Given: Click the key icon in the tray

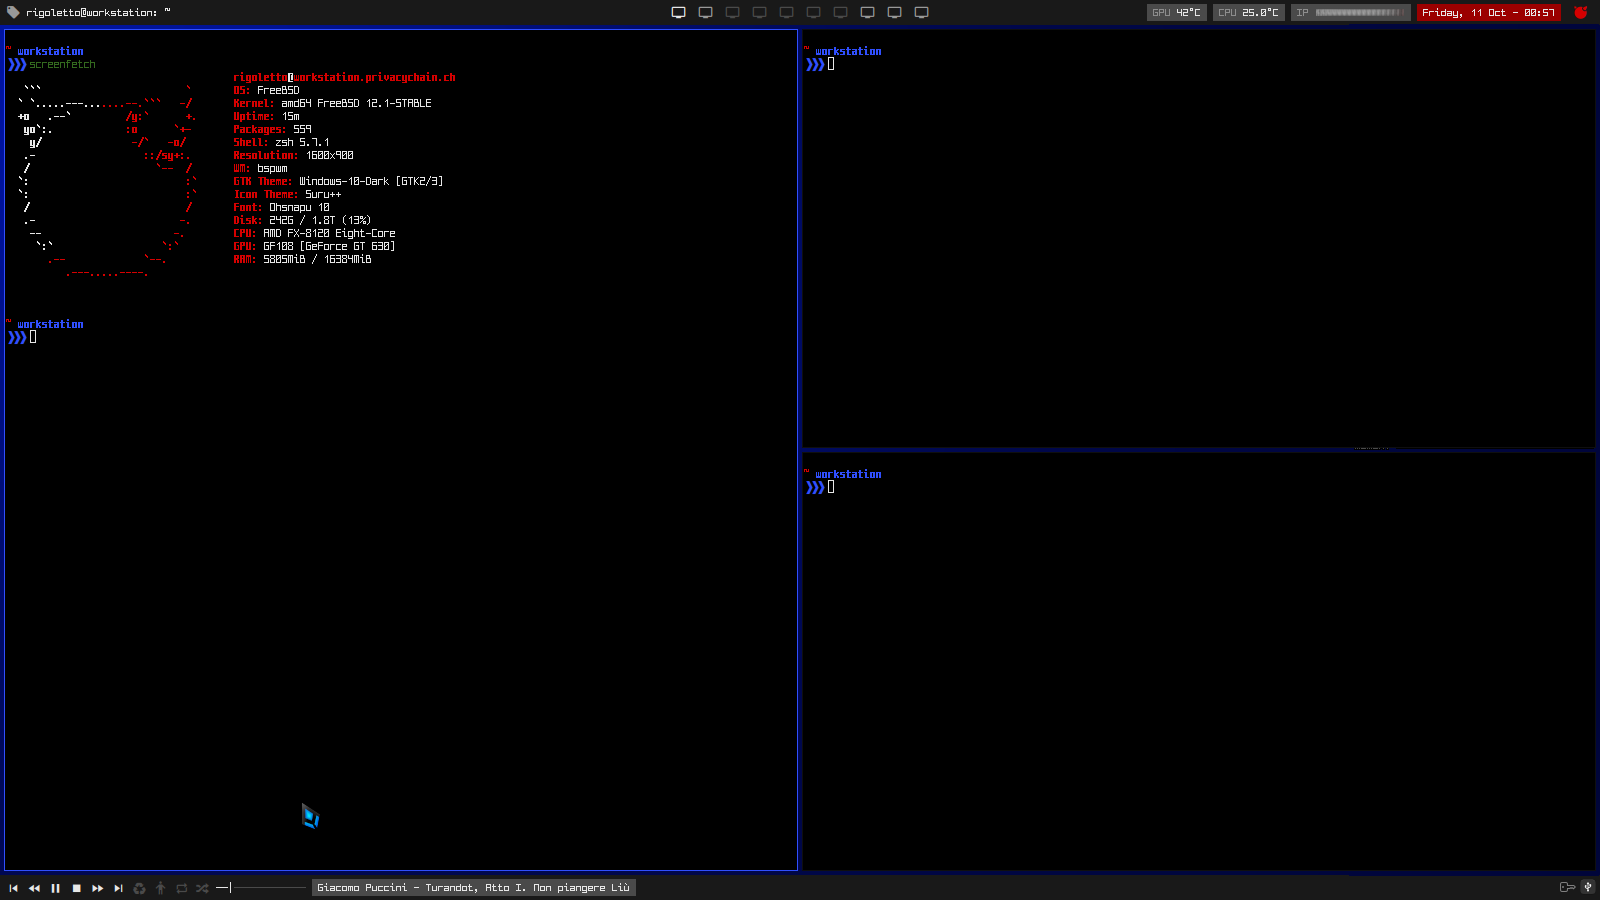Looking at the screenshot, I should tap(1567, 887).
